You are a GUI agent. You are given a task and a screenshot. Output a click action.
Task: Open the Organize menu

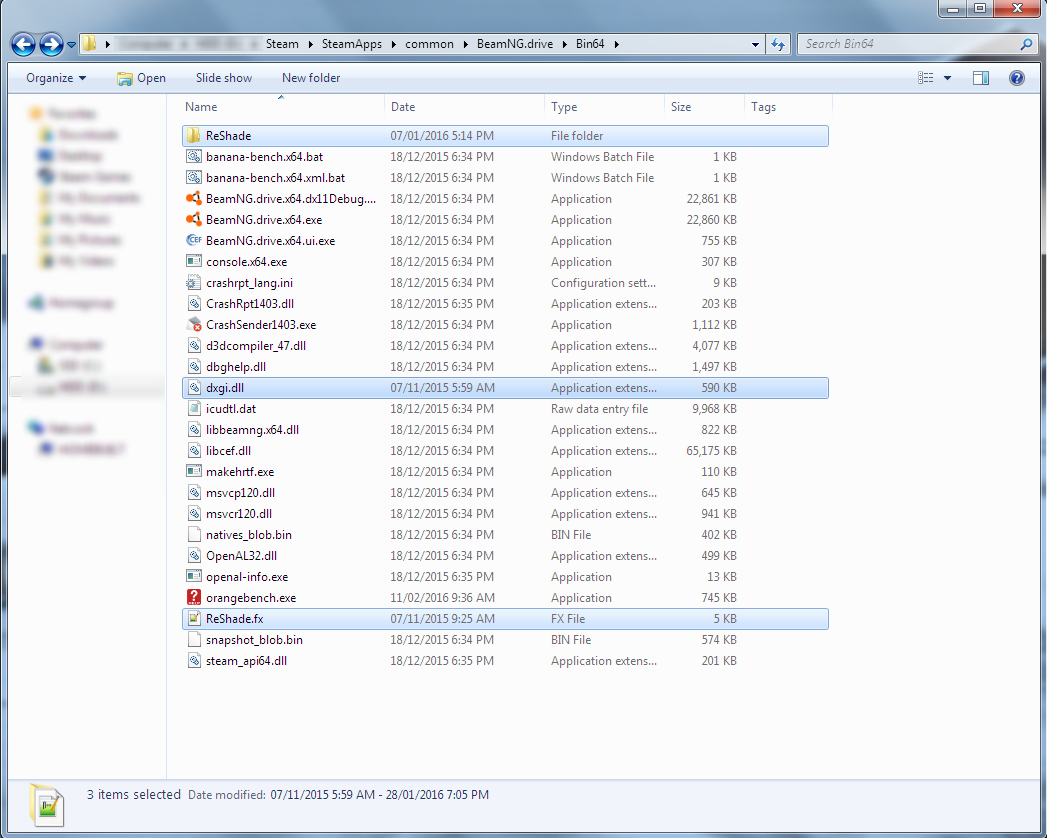56,78
